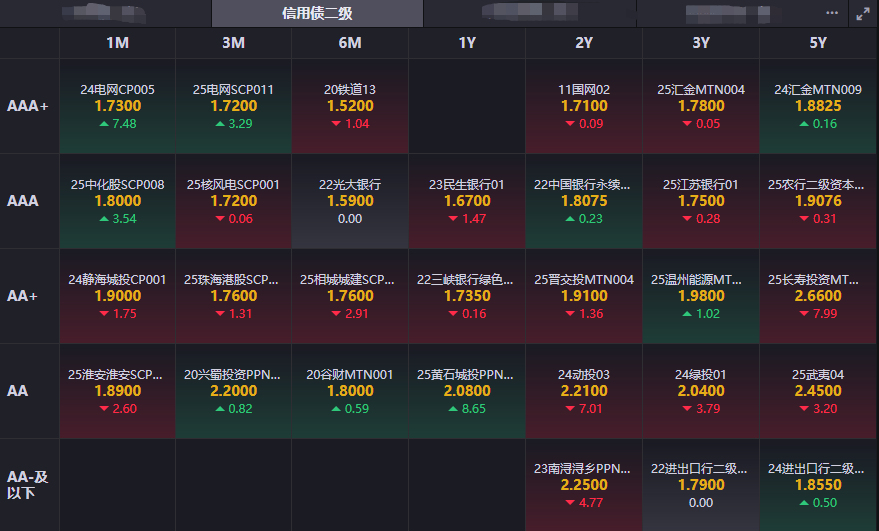The height and width of the screenshot is (531, 879).
Task: Open the 22三峡银行绿色 bond cell
Action: pyautogui.click(x=467, y=296)
